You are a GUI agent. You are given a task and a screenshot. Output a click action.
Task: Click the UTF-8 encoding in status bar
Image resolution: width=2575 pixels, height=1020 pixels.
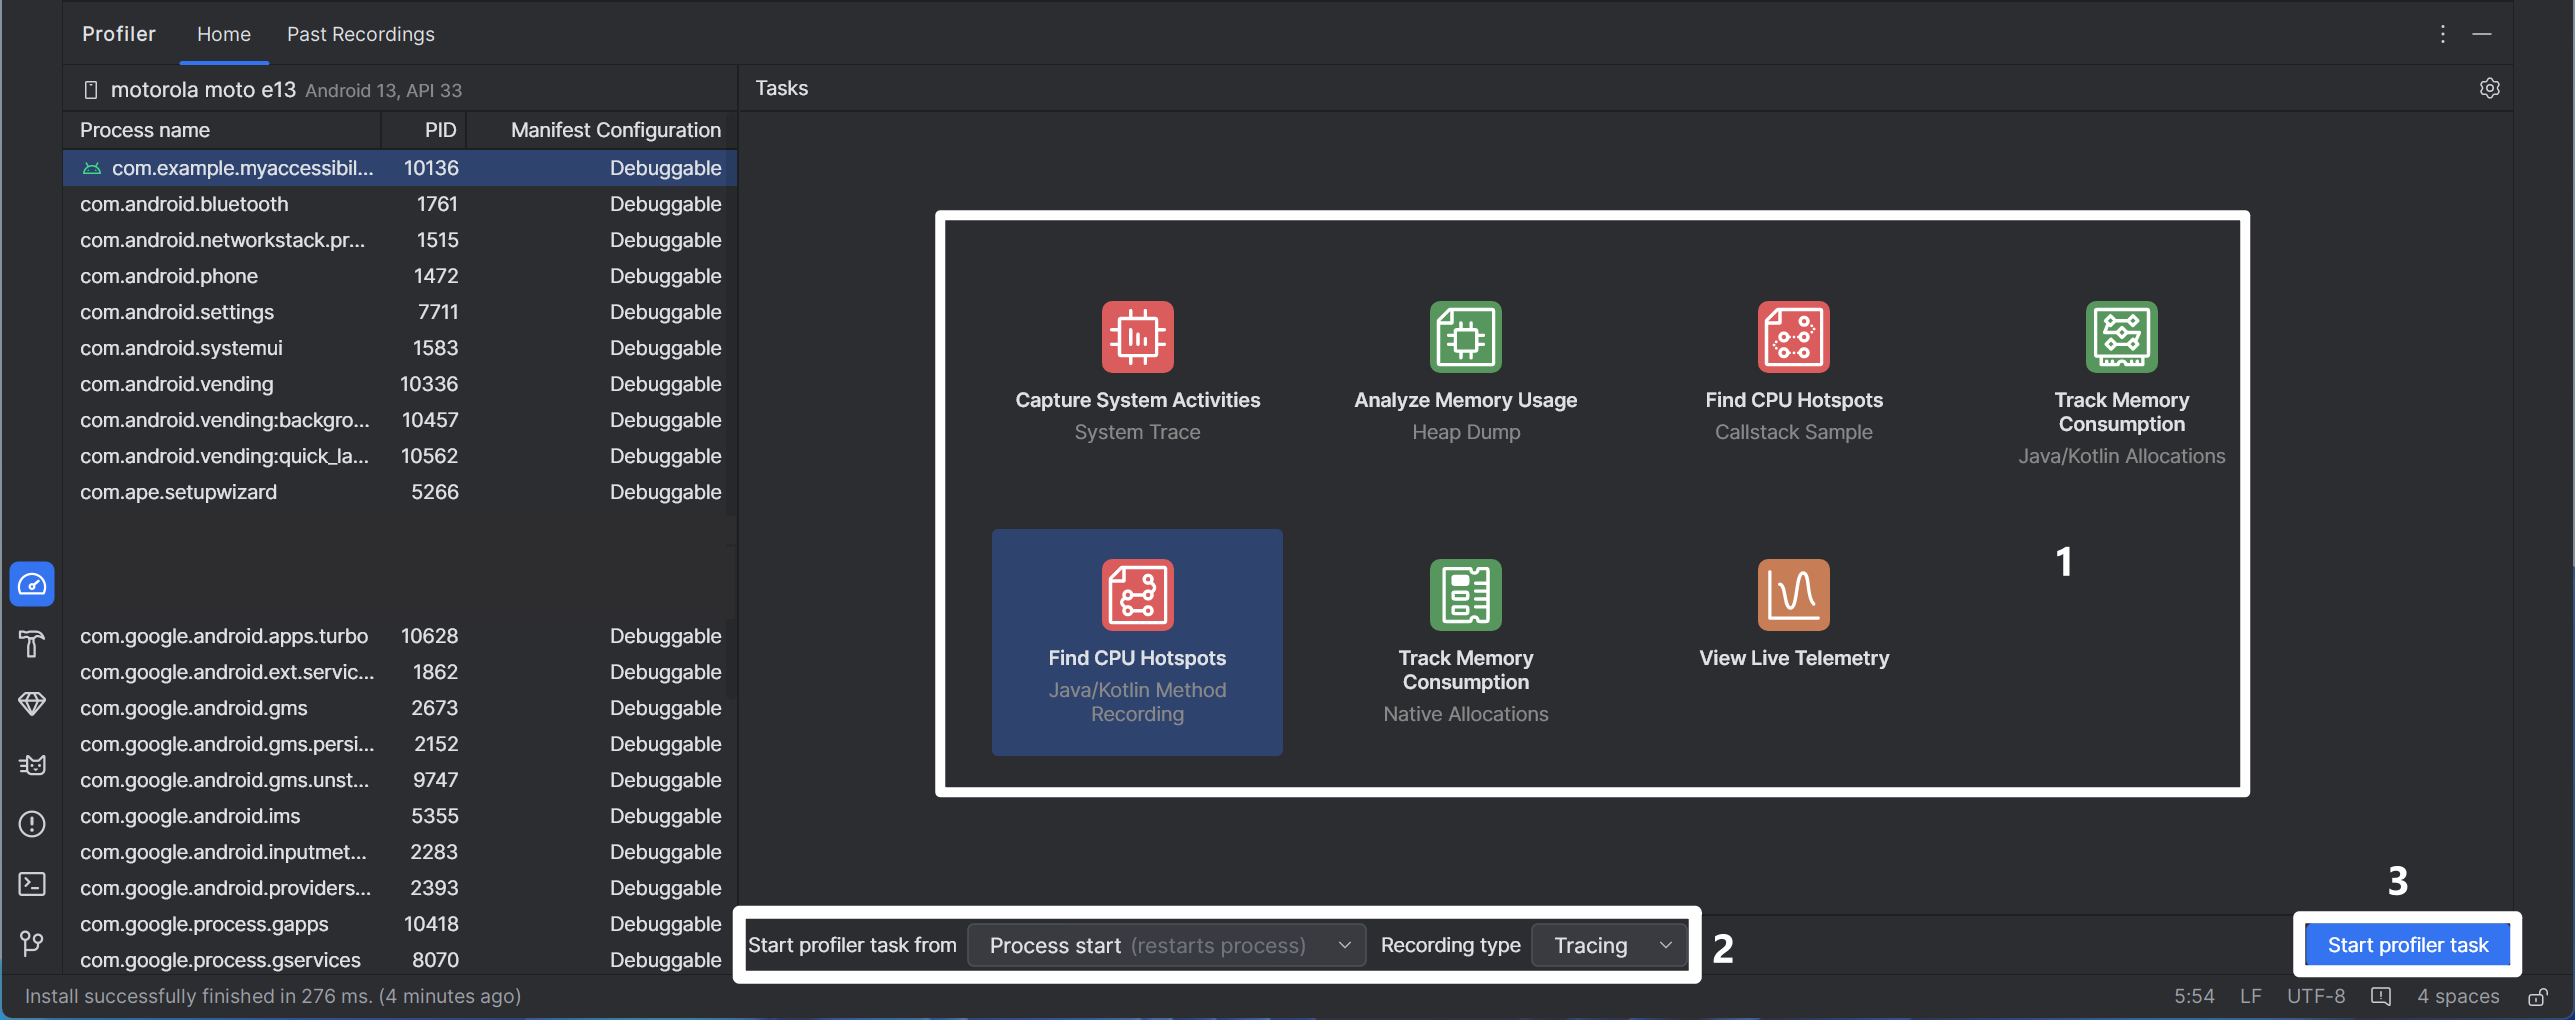(2316, 997)
